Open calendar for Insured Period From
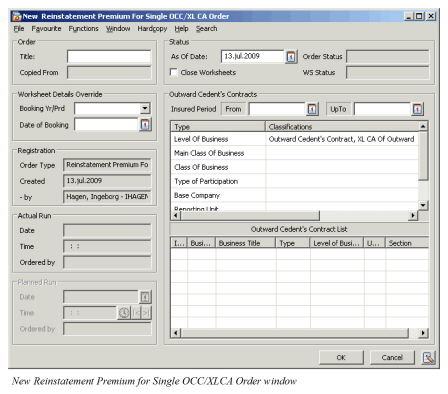Image resolution: width=448 pixels, height=394 pixels. tap(312, 109)
